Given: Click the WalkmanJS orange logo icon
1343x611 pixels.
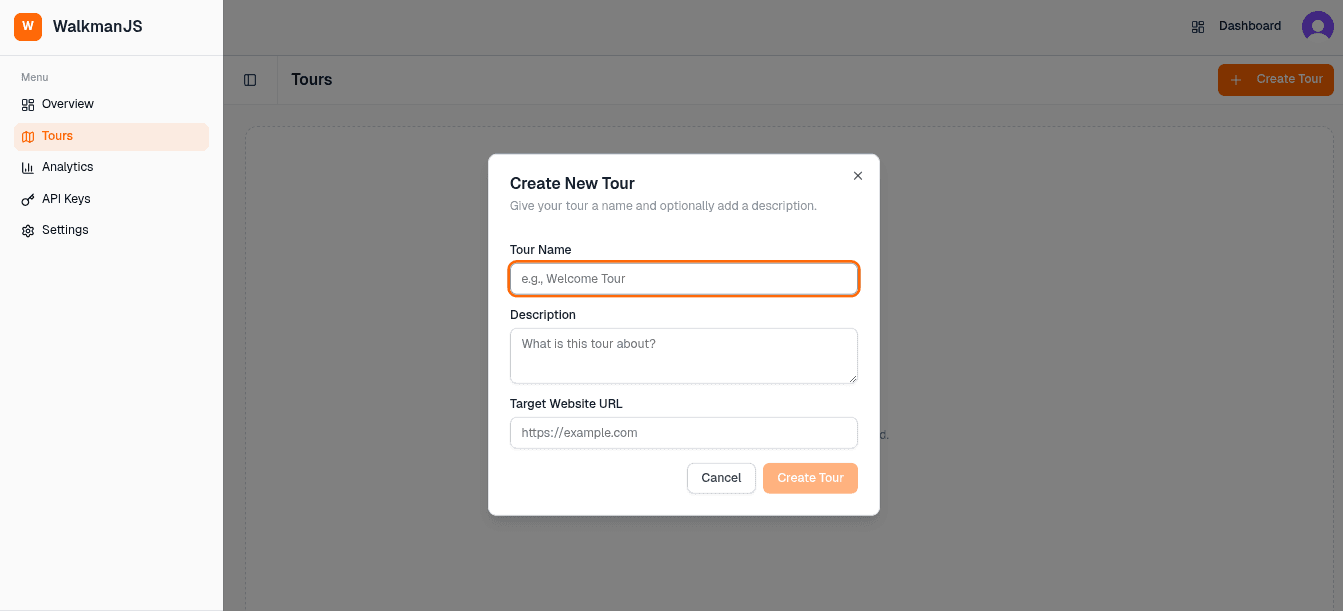Looking at the screenshot, I should coord(28,27).
